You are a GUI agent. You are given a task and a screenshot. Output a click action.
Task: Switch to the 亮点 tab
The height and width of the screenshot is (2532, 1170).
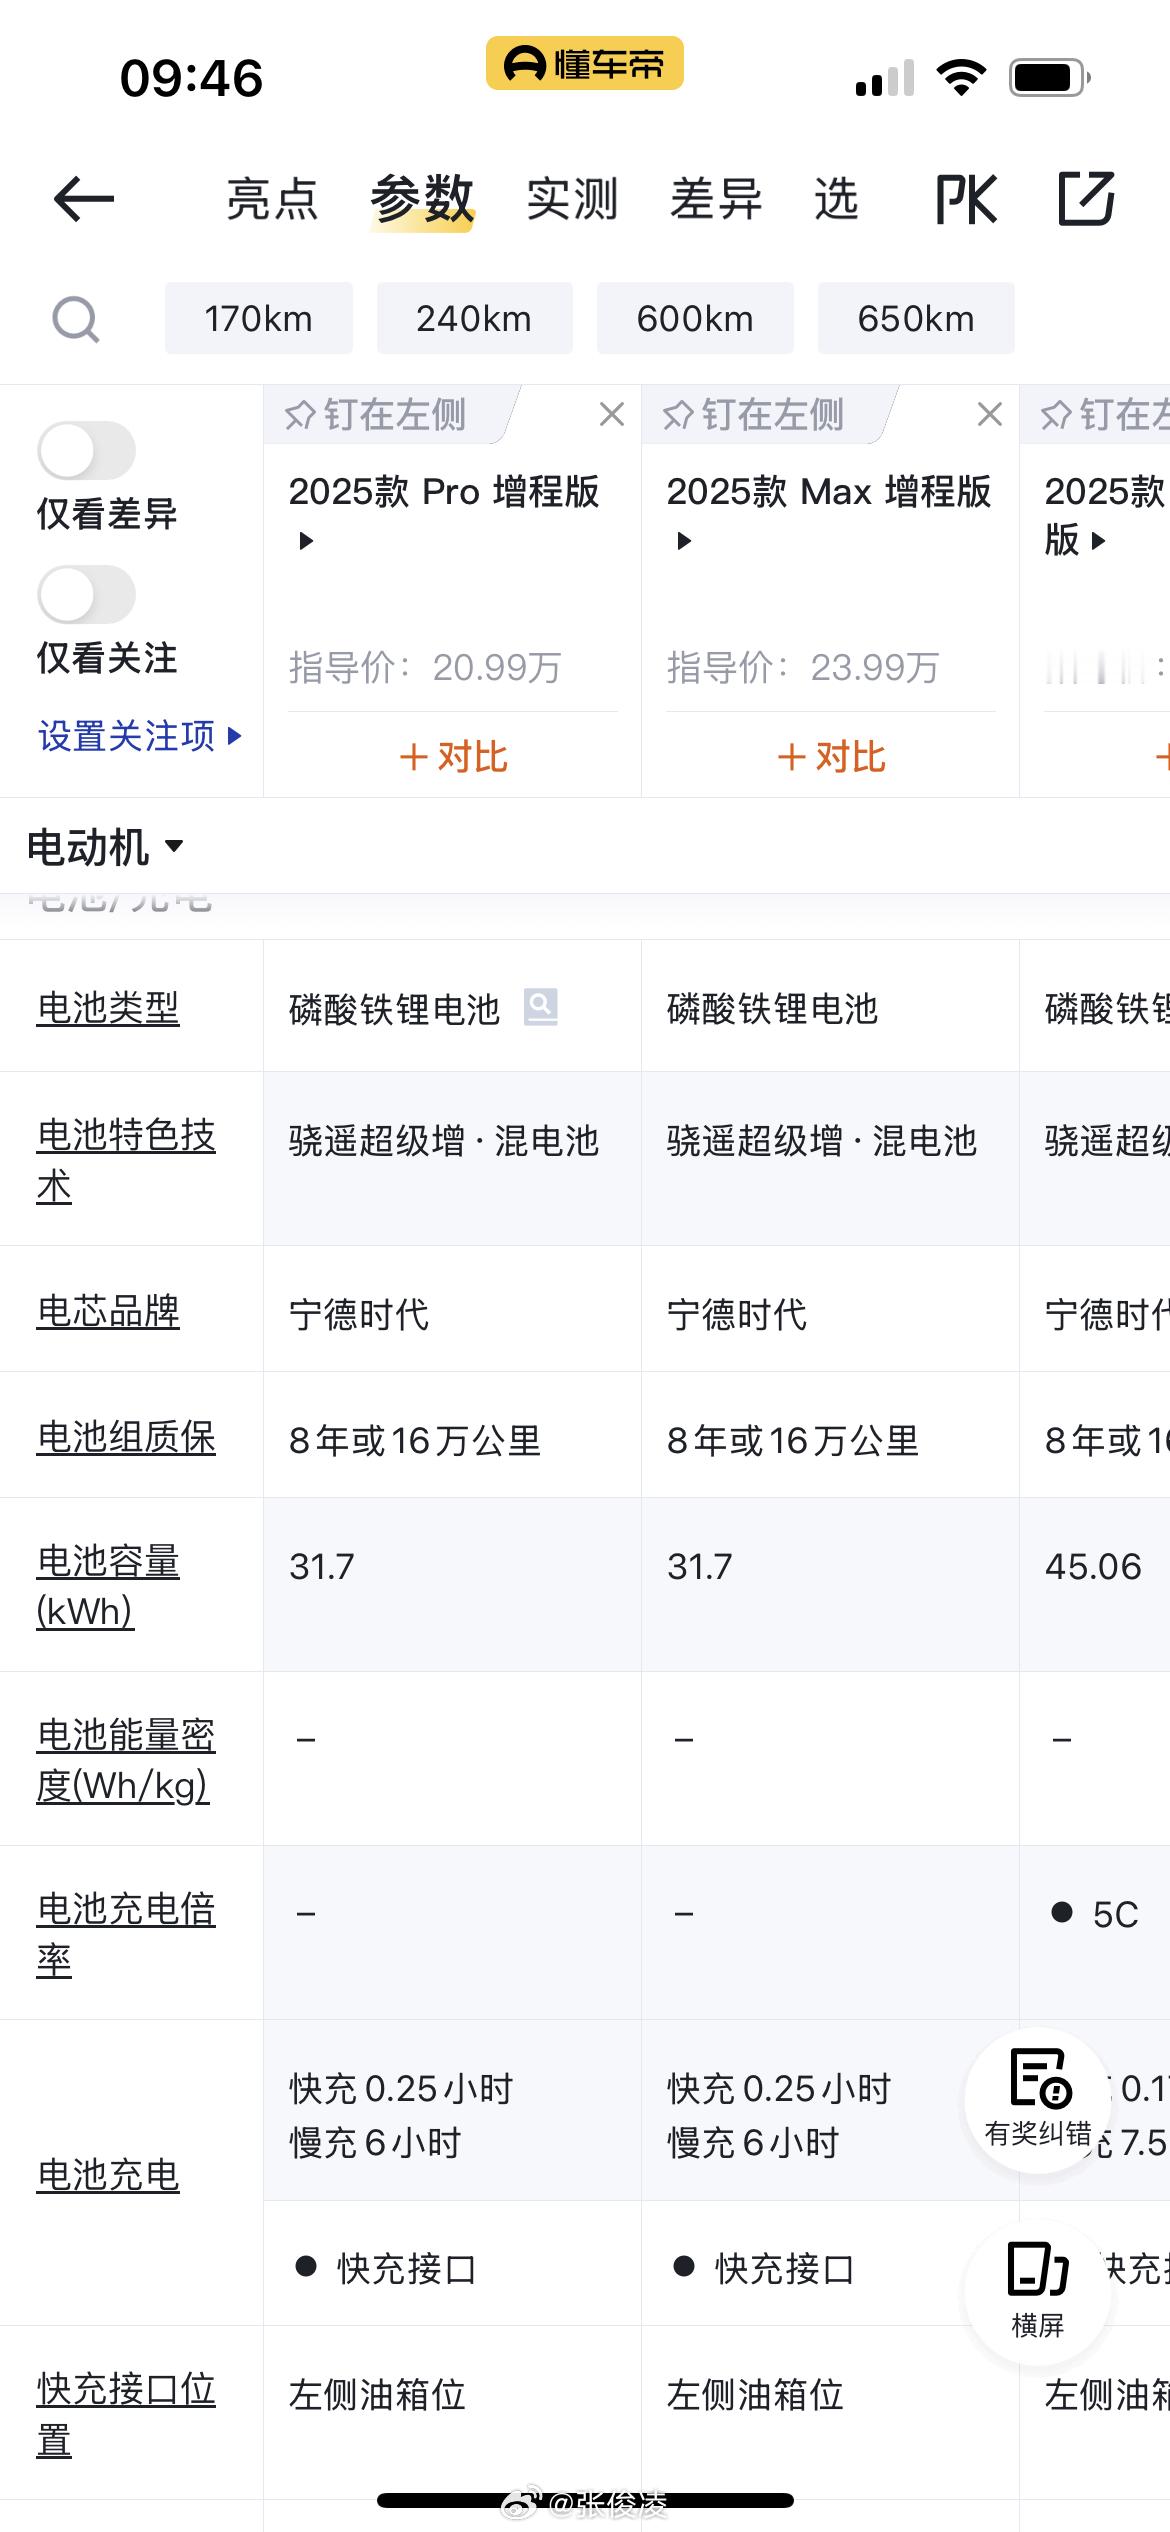pyautogui.click(x=272, y=199)
